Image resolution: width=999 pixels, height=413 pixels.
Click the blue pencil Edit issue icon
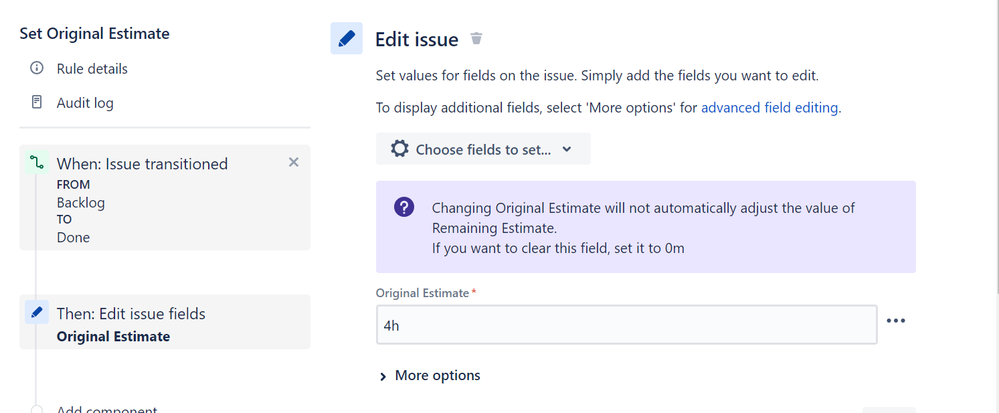click(346, 39)
